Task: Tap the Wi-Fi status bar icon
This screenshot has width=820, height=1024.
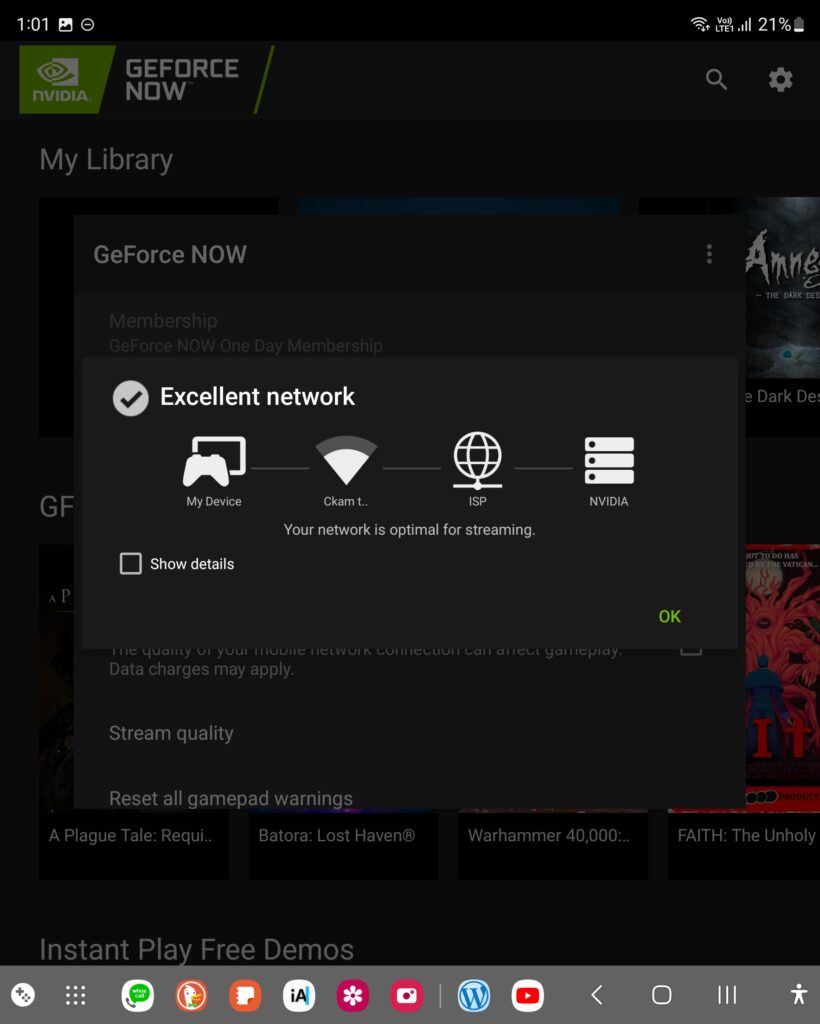Action: 700,25
